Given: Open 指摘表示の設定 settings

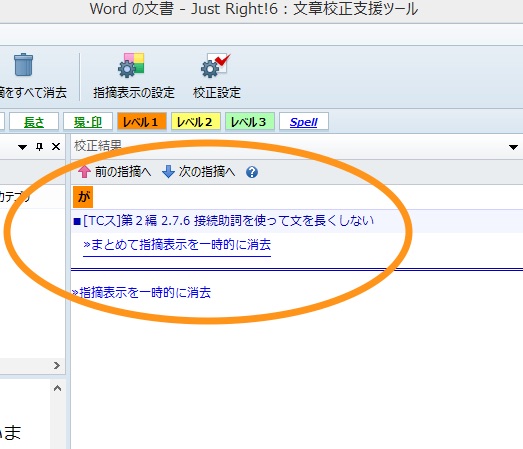Looking at the screenshot, I should point(134,76).
